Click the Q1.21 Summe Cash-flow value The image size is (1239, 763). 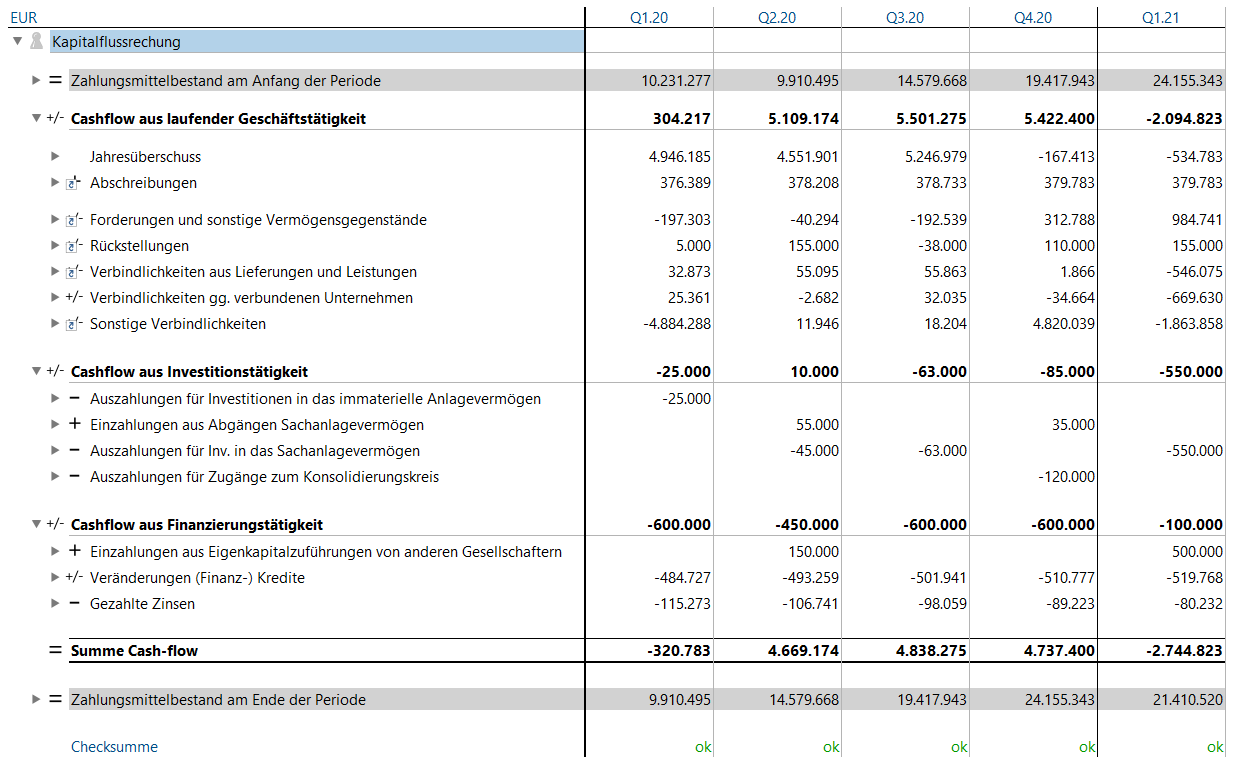click(1184, 651)
